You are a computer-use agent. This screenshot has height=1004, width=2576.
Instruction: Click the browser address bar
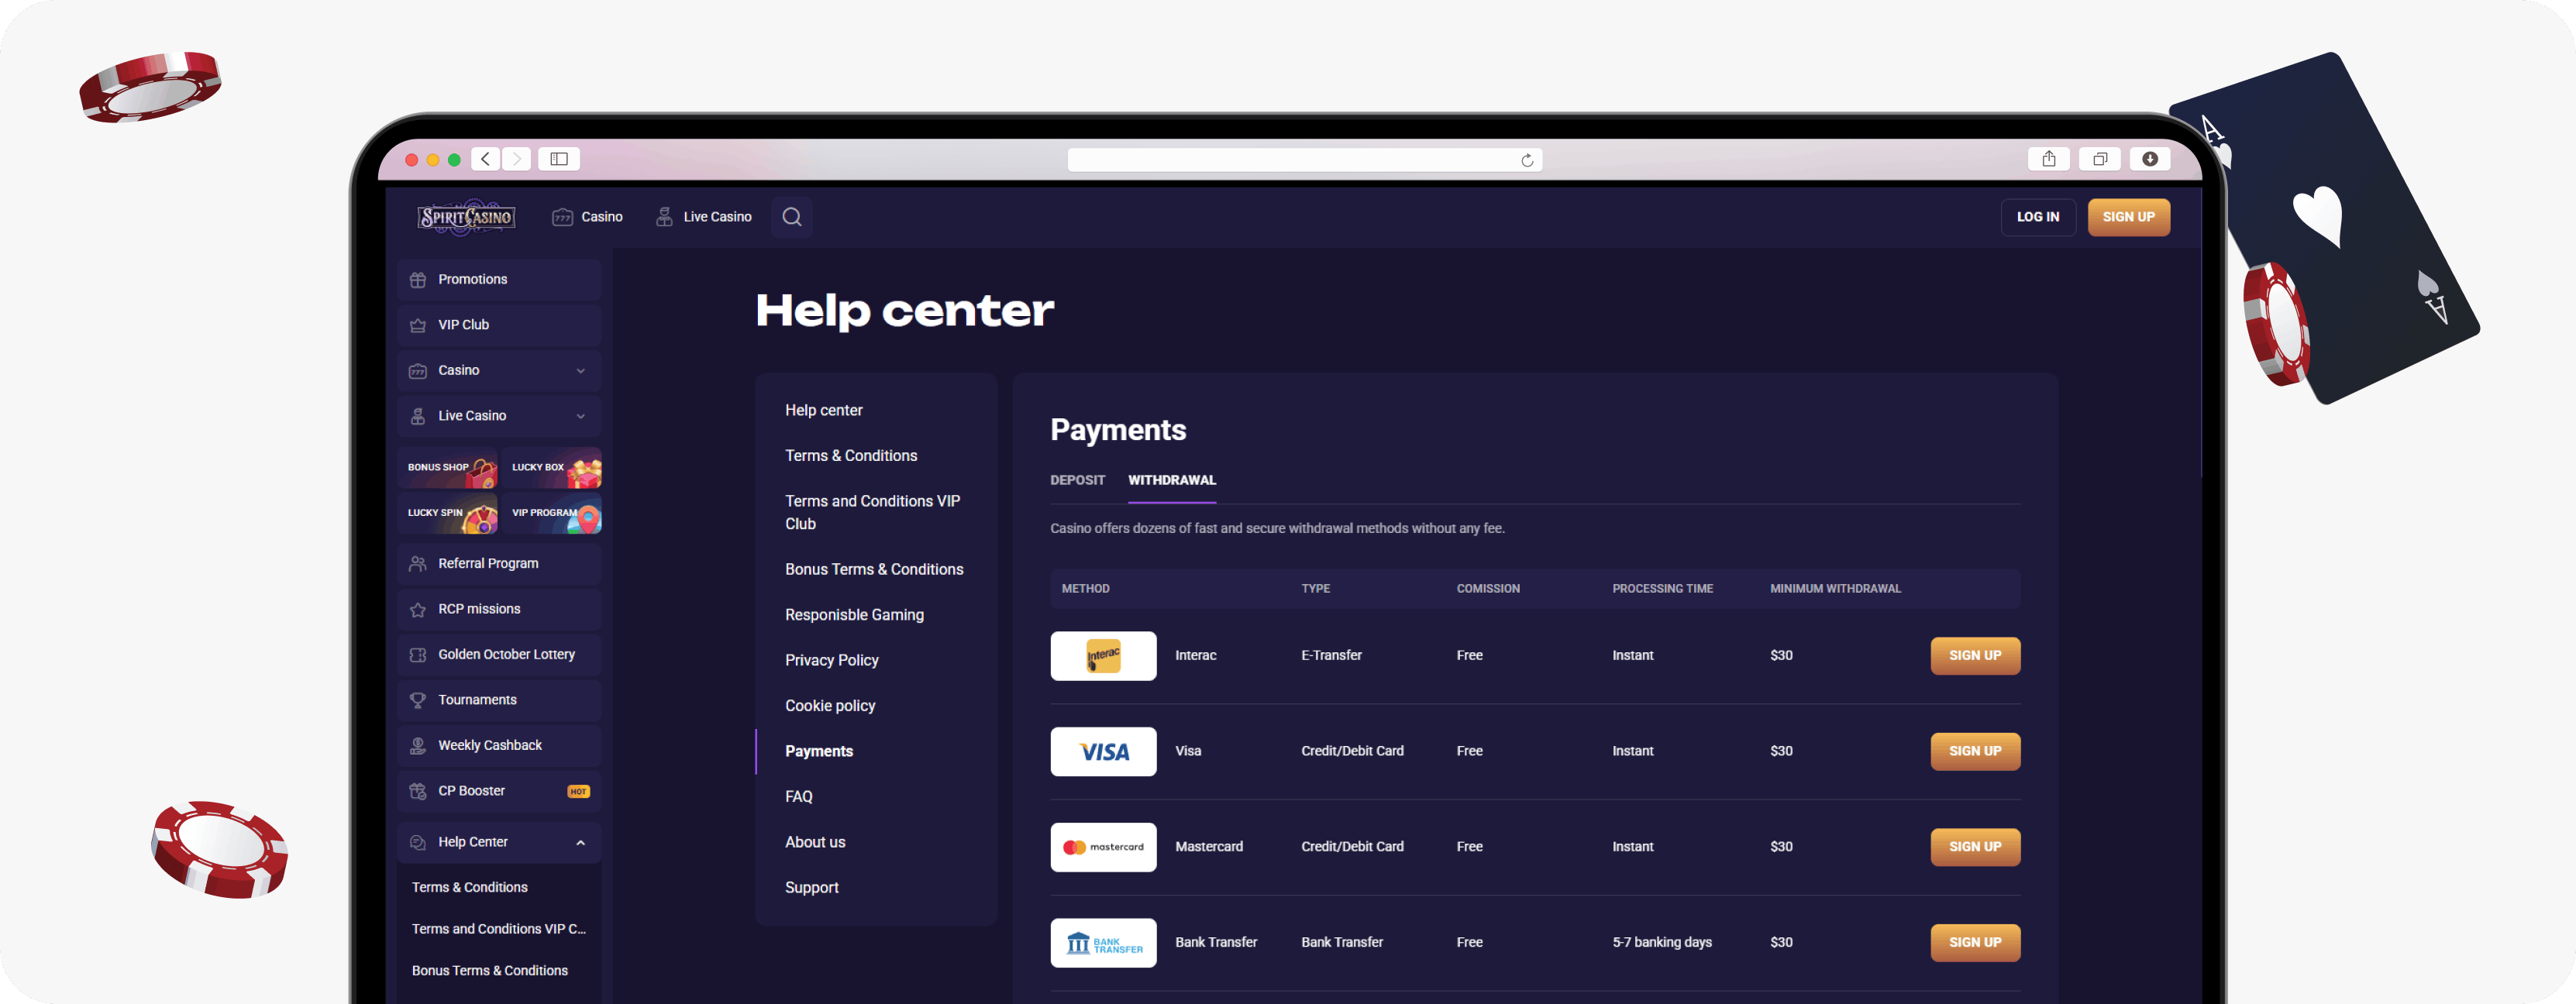point(1304,160)
